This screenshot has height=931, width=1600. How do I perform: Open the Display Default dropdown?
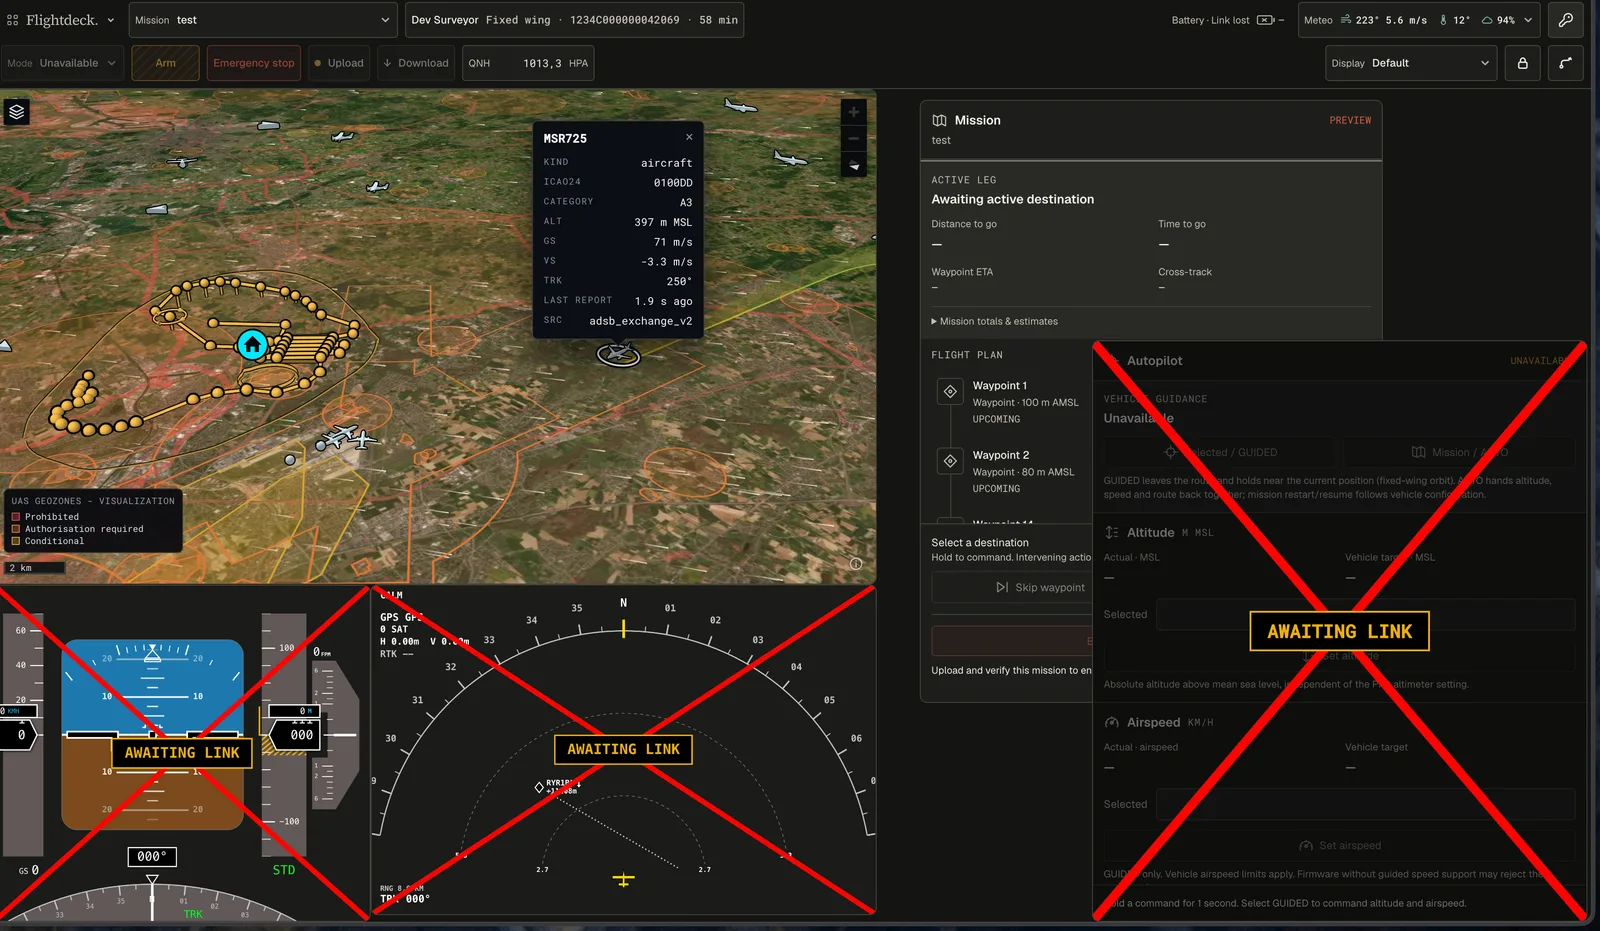point(1411,63)
